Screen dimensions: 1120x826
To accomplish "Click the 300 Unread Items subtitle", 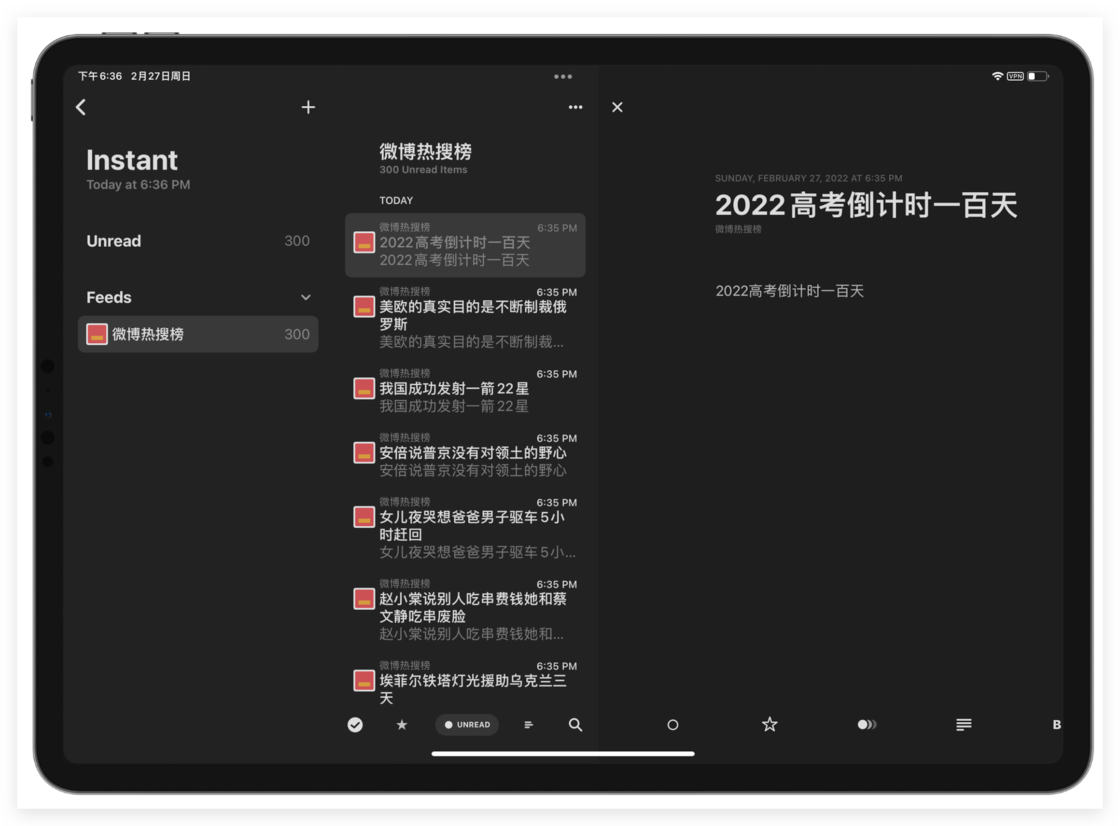I will pos(423,170).
